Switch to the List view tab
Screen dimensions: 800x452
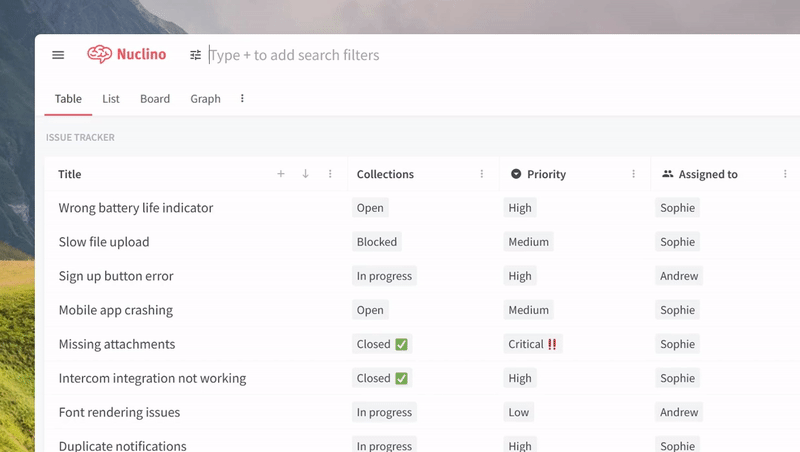click(111, 99)
